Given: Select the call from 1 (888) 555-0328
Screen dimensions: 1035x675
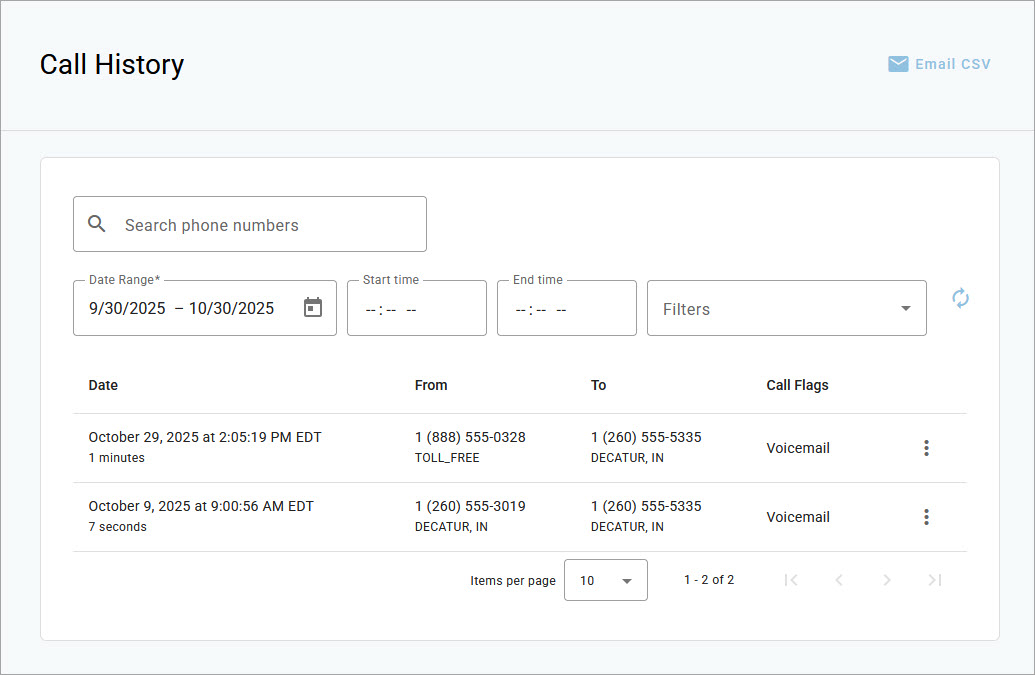Looking at the screenshot, I should 470,438.
